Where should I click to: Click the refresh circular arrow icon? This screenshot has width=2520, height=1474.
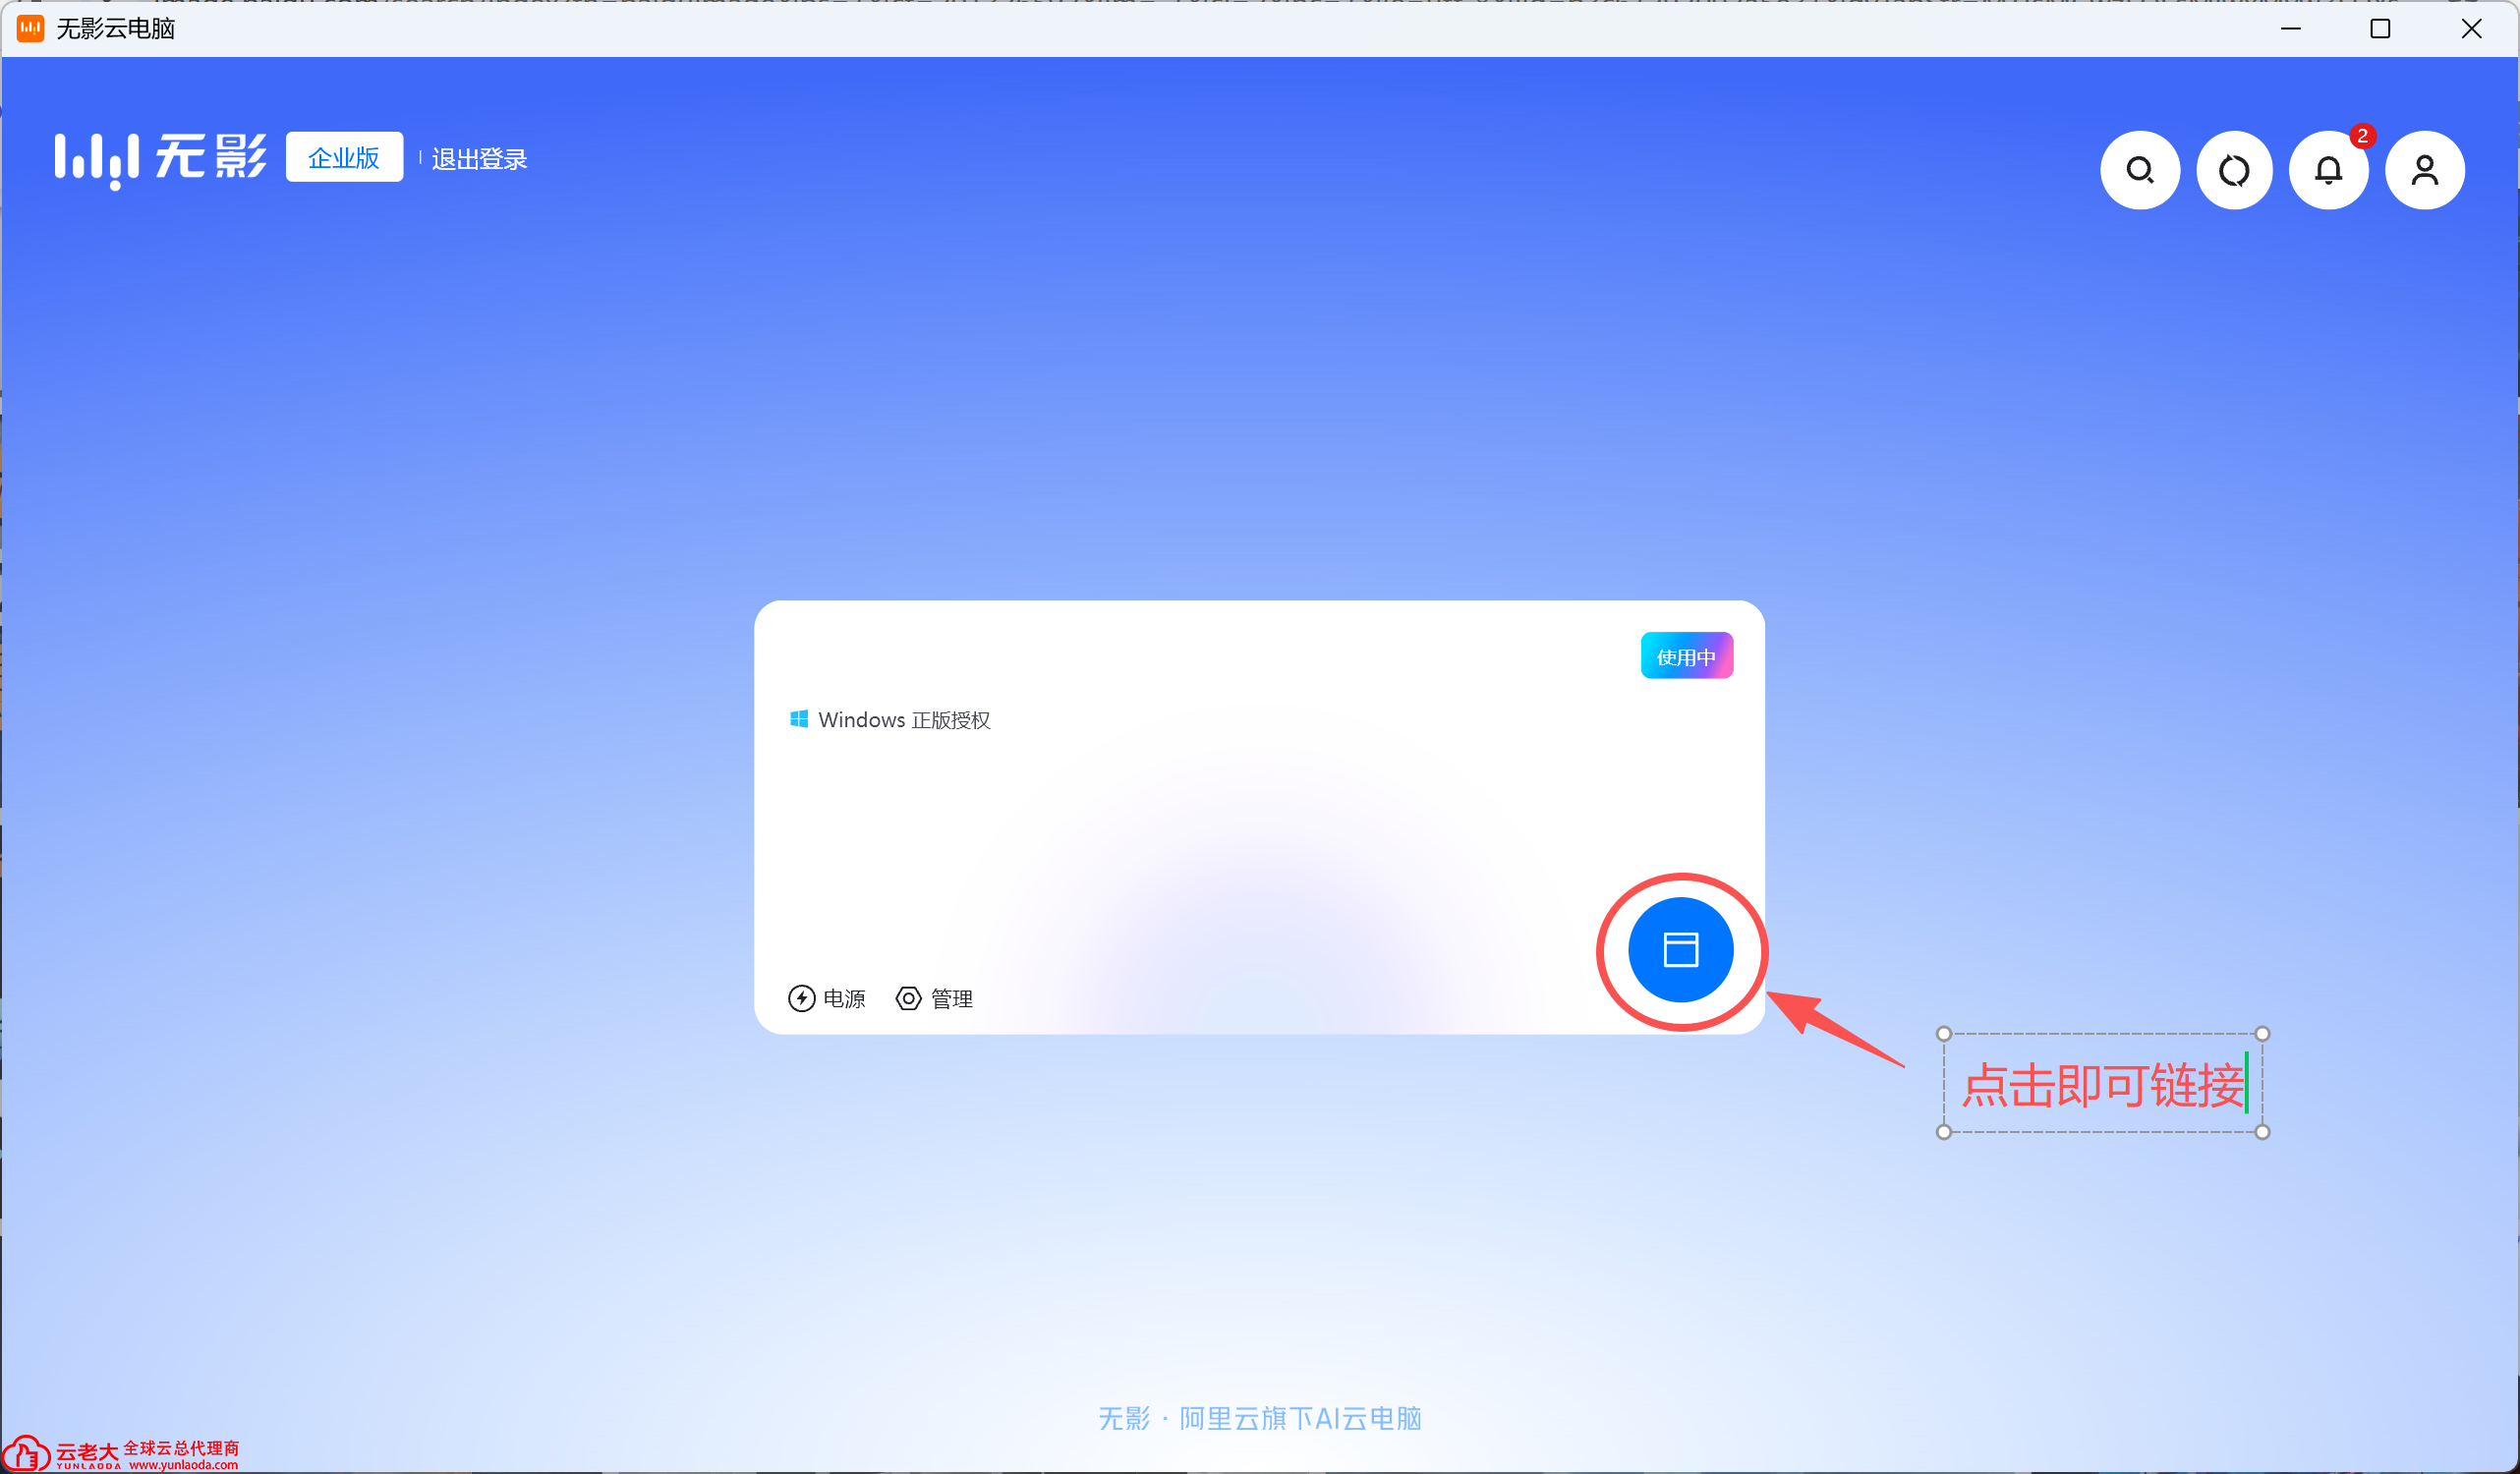click(x=2234, y=170)
